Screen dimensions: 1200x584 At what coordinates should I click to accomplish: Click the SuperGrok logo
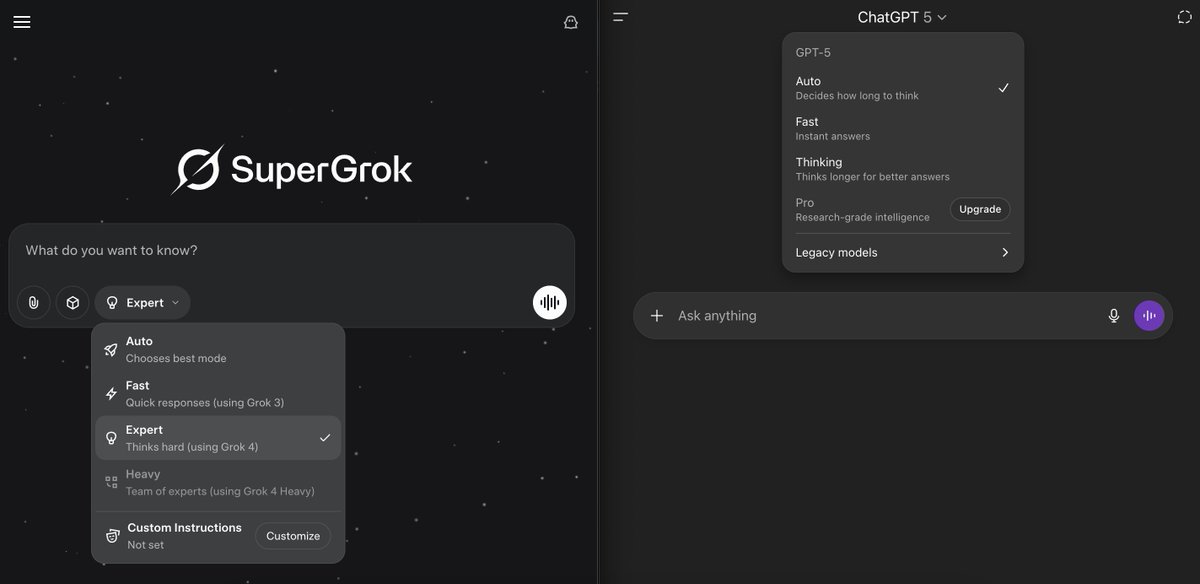tap(292, 169)
